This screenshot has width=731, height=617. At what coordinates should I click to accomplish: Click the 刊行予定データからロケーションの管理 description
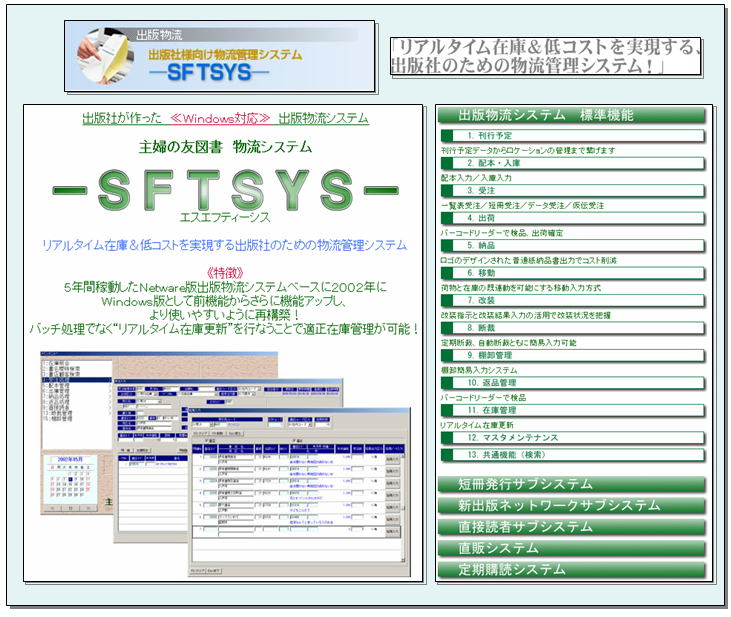(x=528, y=150)
